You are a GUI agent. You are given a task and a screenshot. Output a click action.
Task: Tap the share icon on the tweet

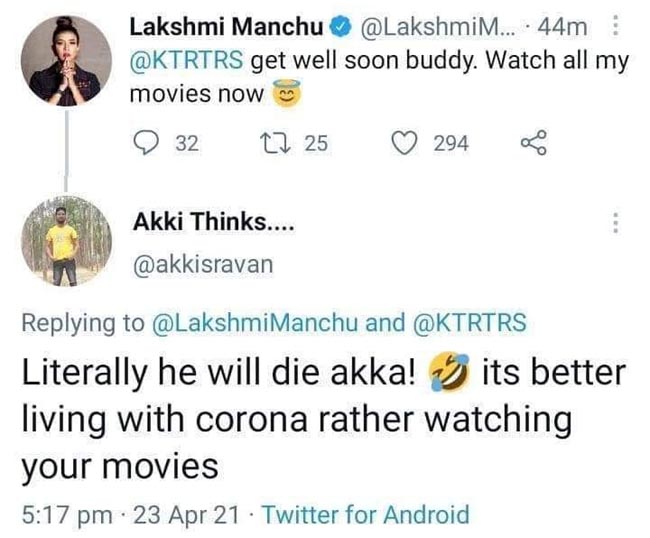[x=533, y=144]
